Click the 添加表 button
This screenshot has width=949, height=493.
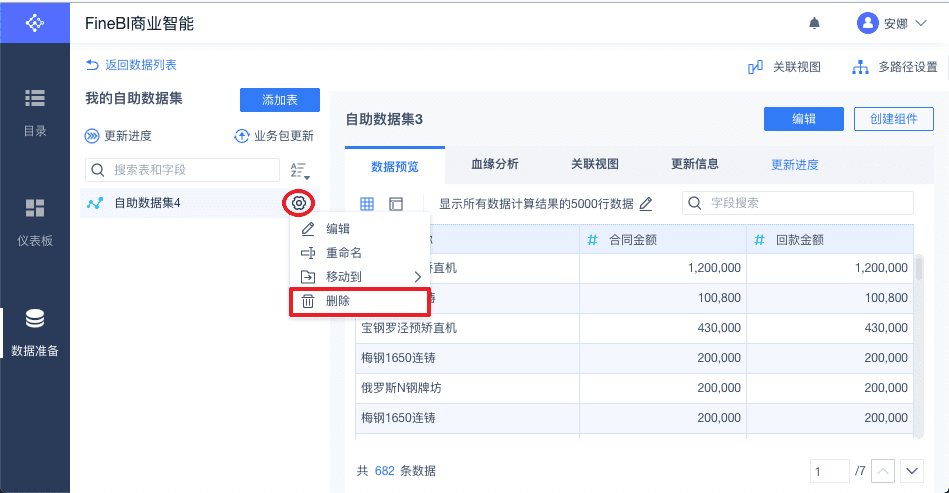[280, 100]
